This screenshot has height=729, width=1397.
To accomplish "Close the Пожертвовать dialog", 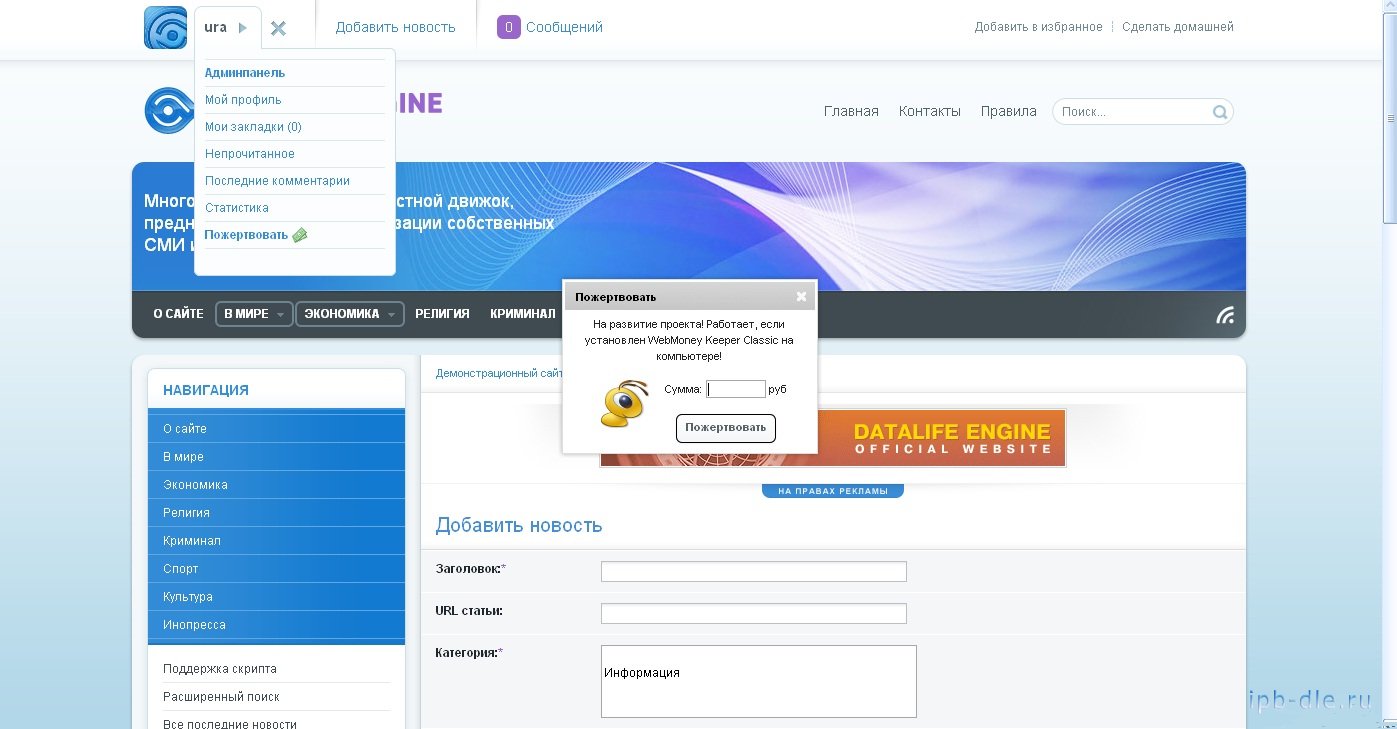I will pos(801,297).
